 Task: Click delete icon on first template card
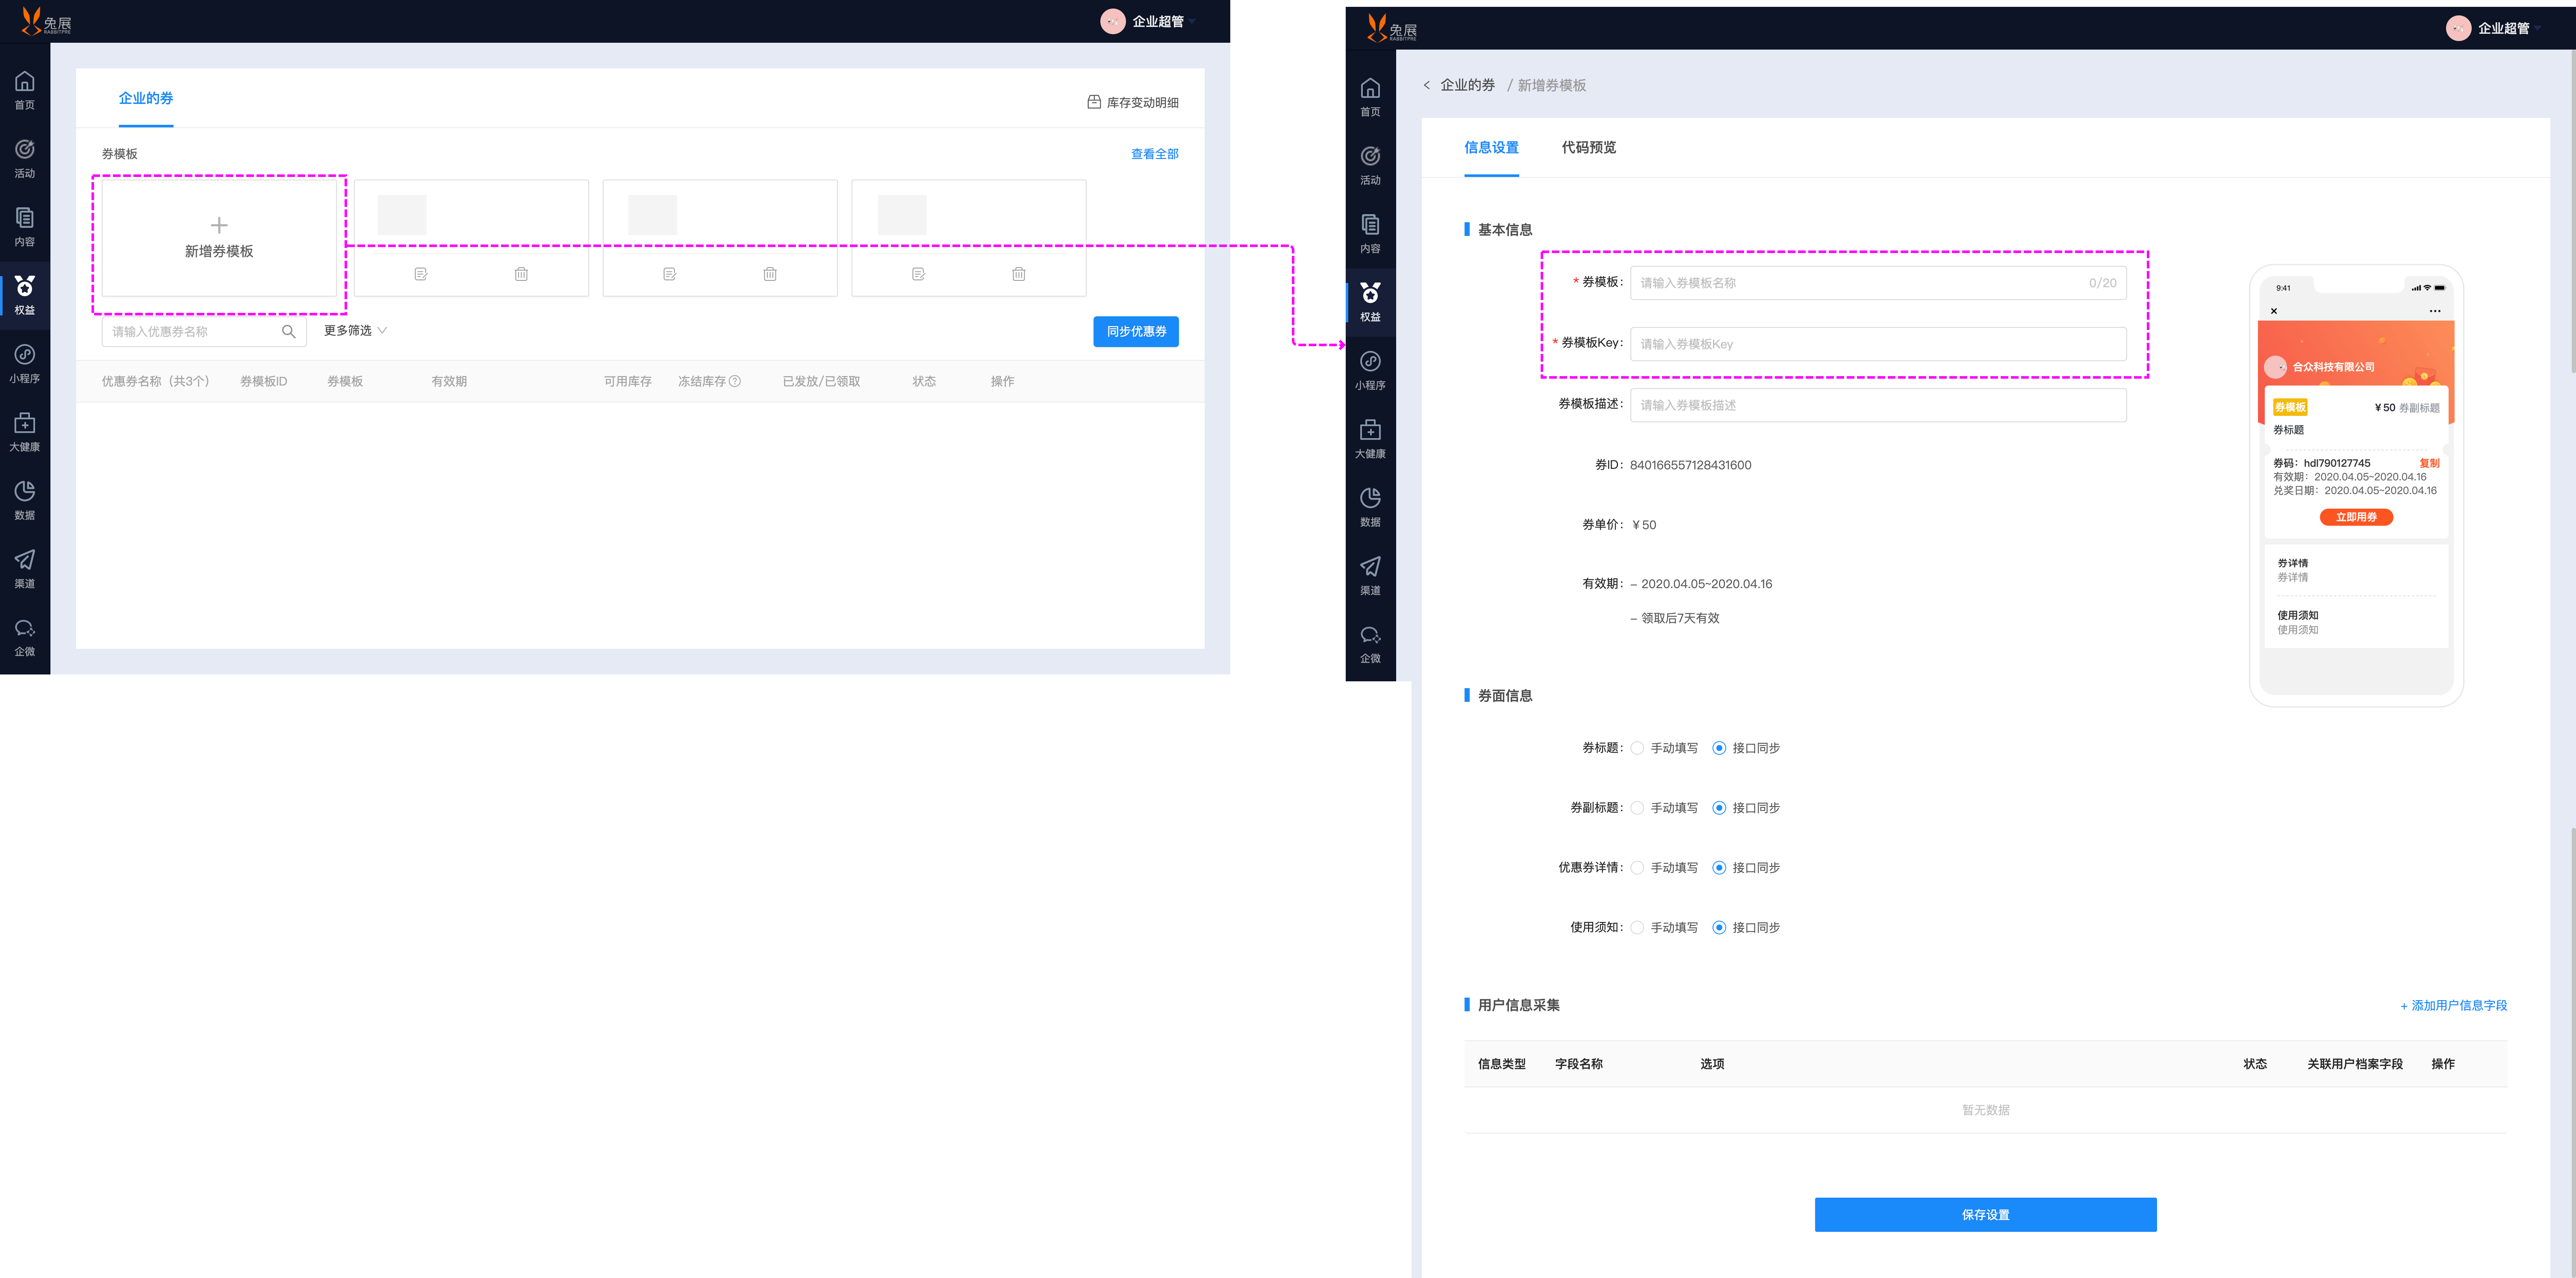(521, 274)
